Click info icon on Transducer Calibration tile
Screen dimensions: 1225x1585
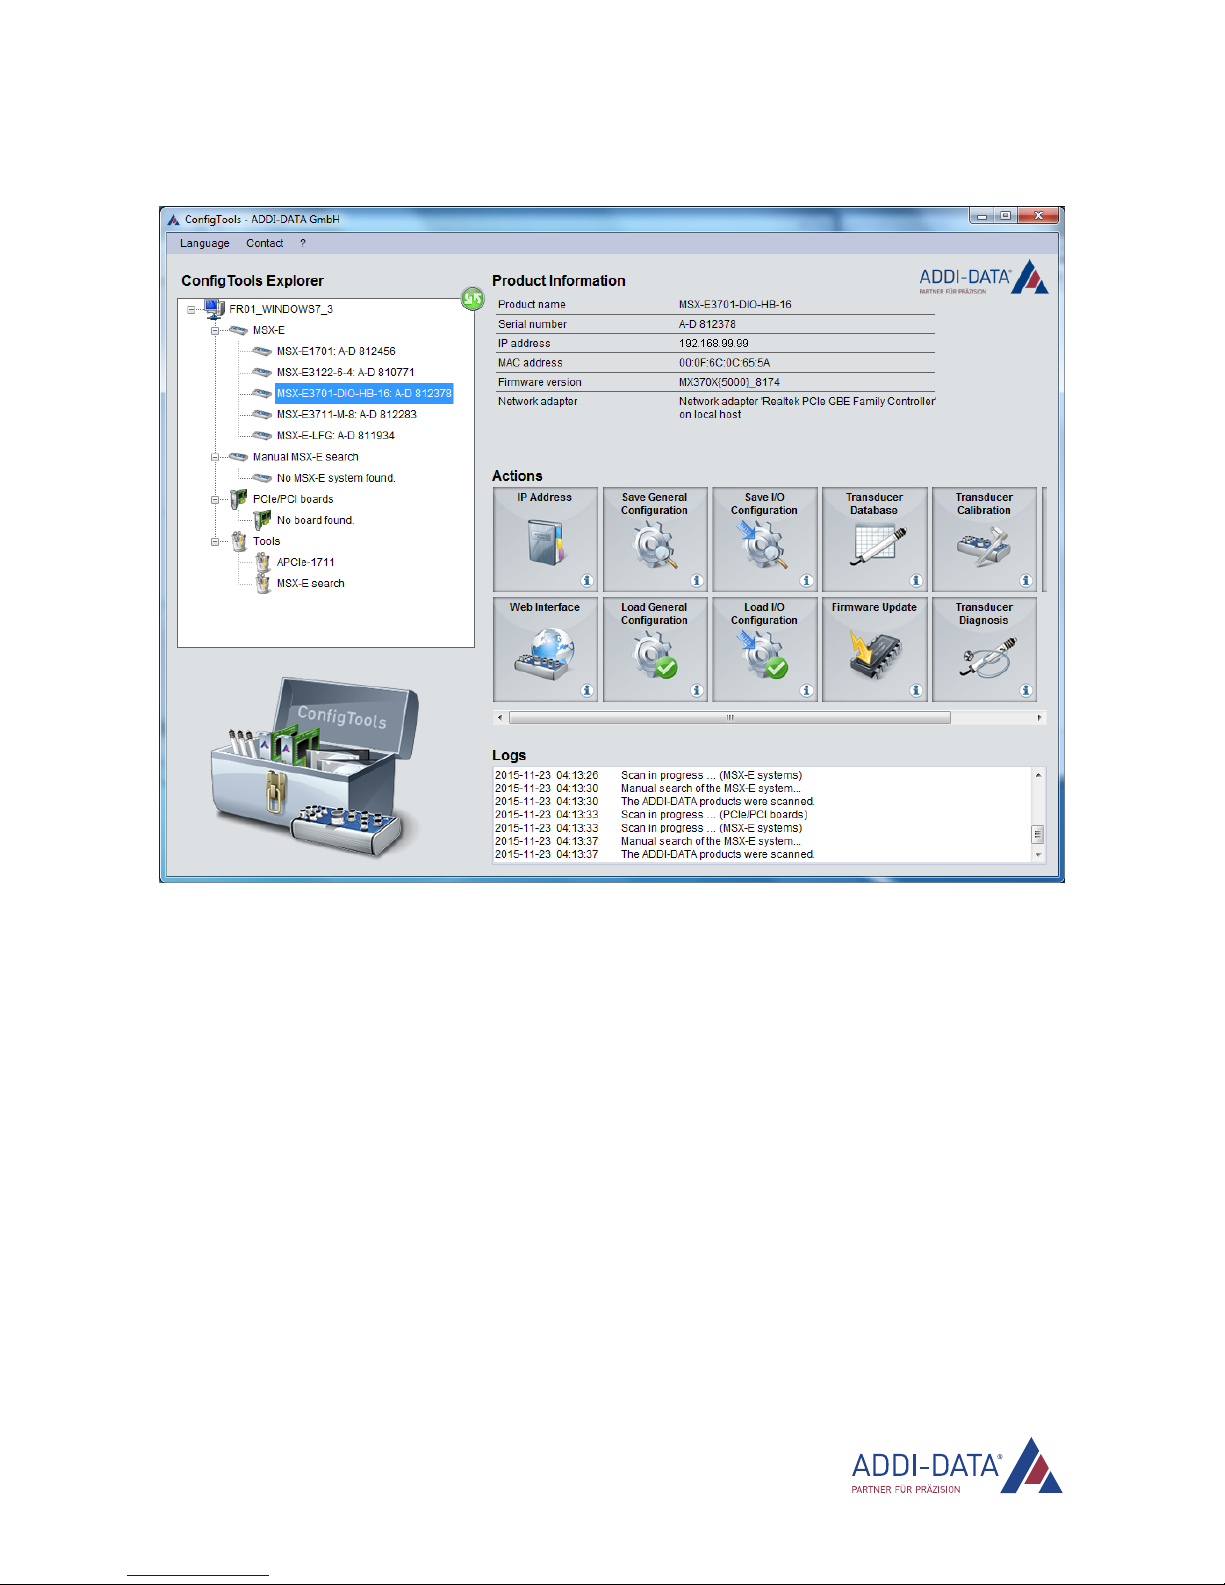[x=1026, y=581]
